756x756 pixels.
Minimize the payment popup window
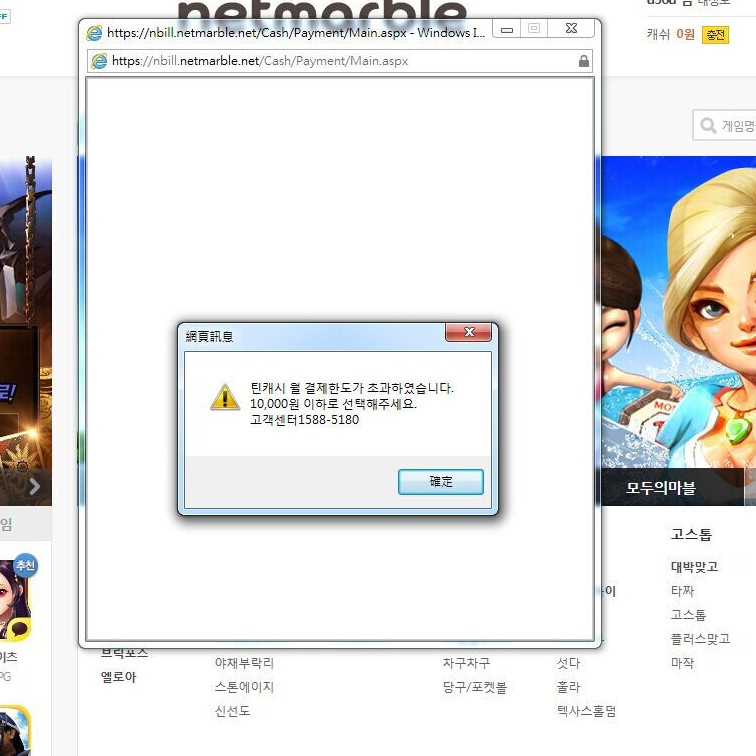(507, 29)
